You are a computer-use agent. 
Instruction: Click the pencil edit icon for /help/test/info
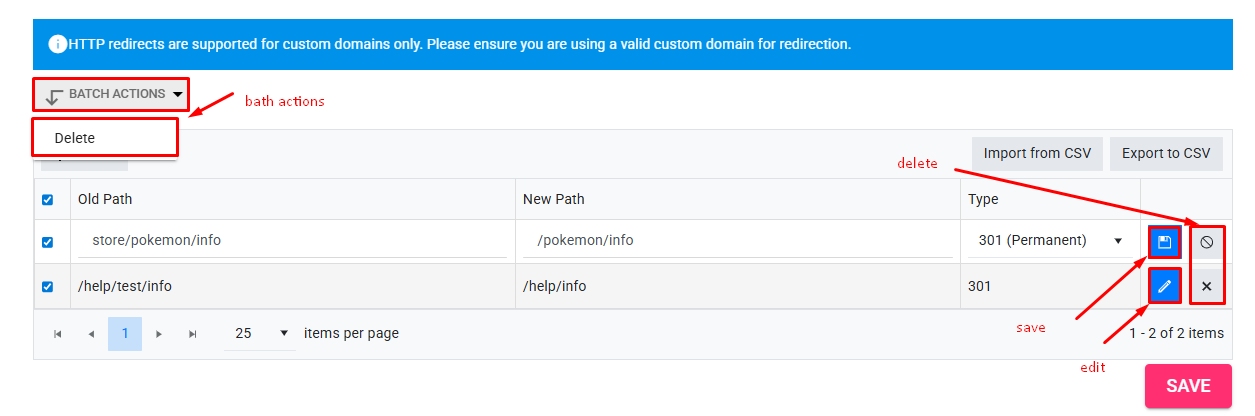click(x=1164, y=287)
